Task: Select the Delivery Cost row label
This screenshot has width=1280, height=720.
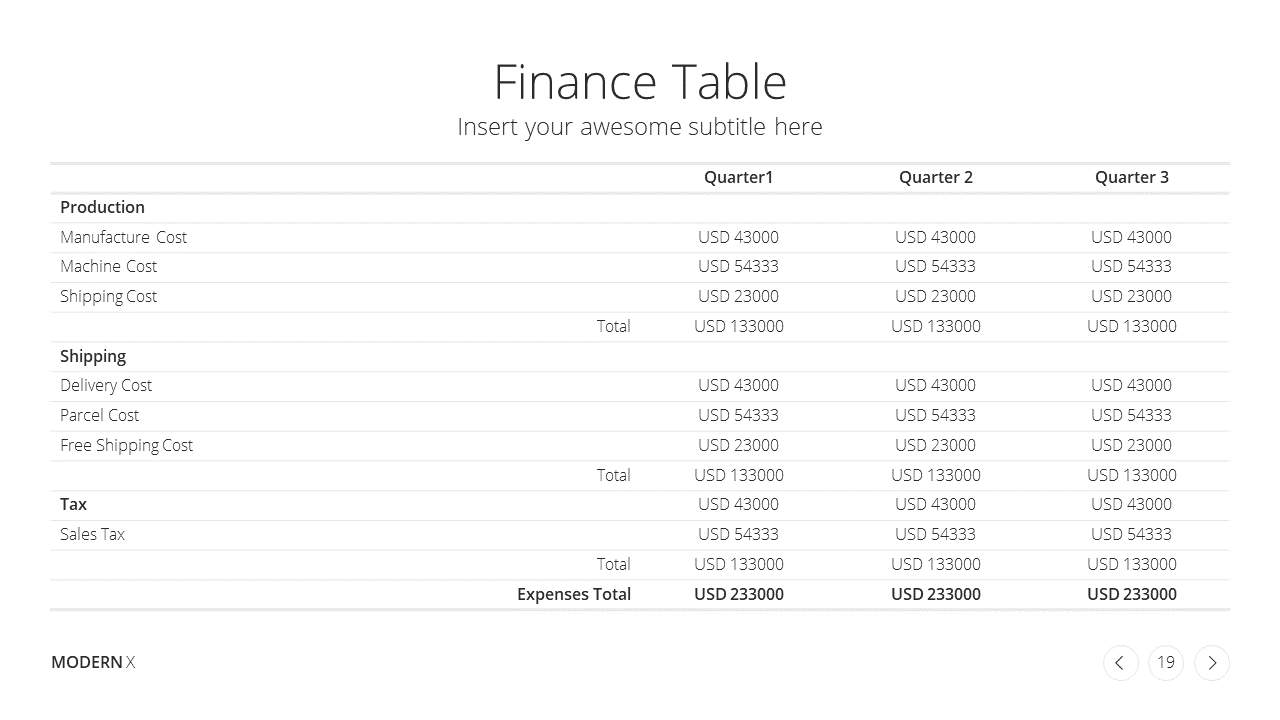Action: coord(106,385)
